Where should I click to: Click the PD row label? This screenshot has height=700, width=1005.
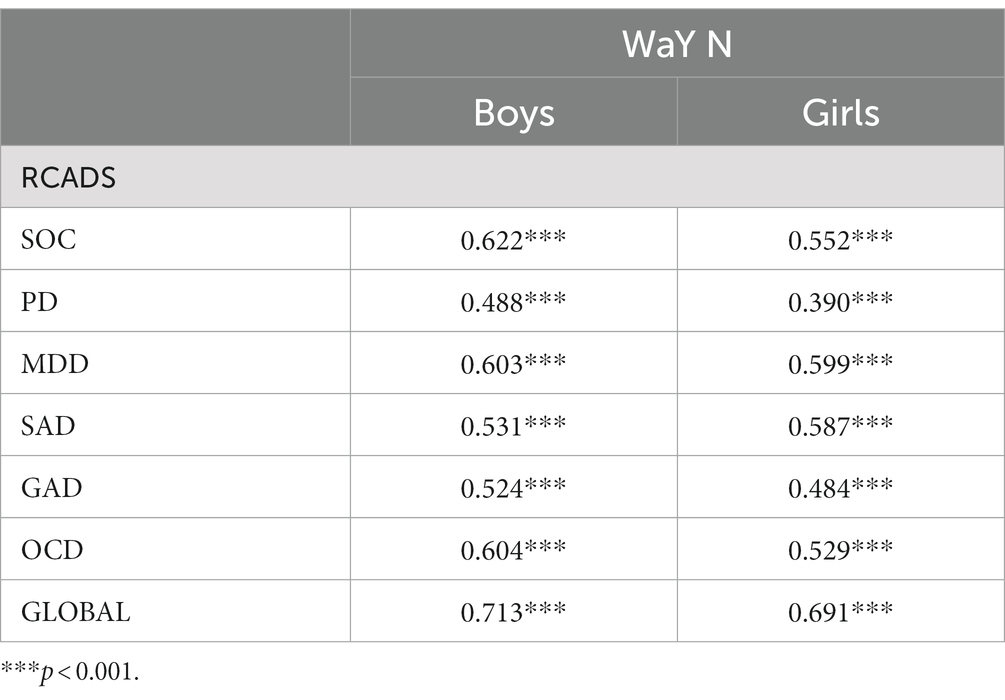coord(39,301)
